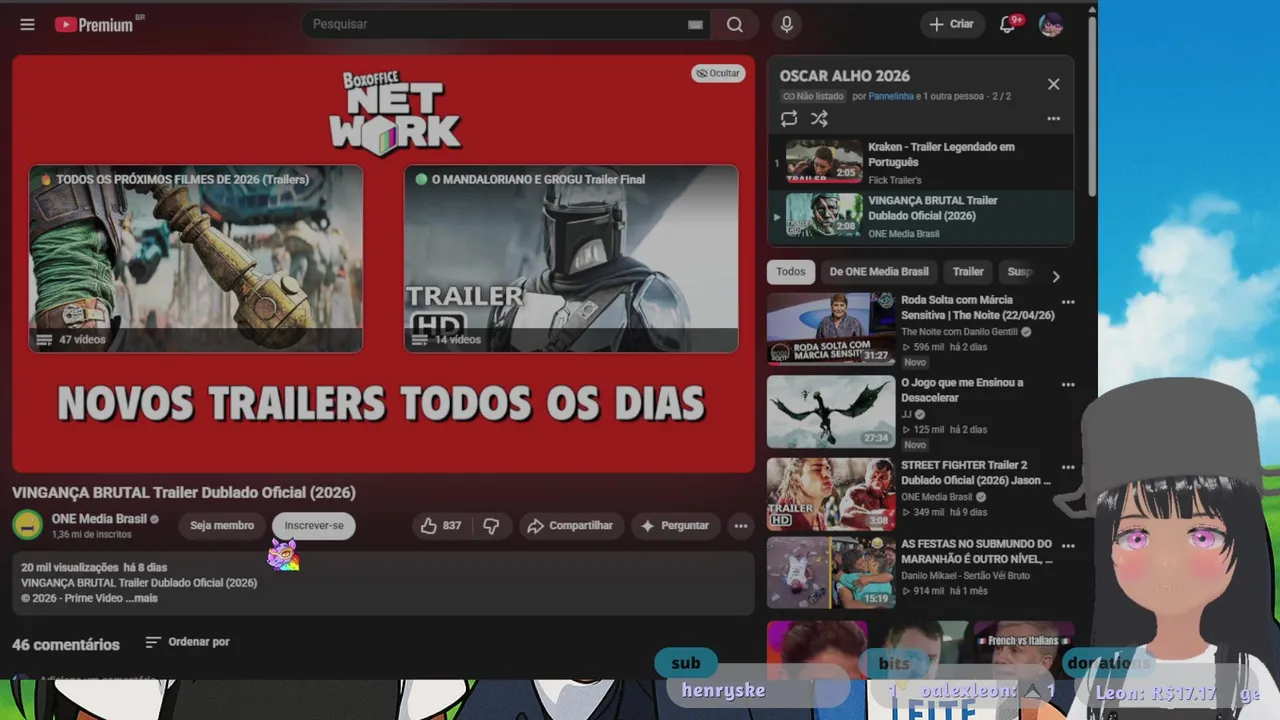The image size is (1280, 720).
Task: Click the search magnifier button
Action: [735, 24]
